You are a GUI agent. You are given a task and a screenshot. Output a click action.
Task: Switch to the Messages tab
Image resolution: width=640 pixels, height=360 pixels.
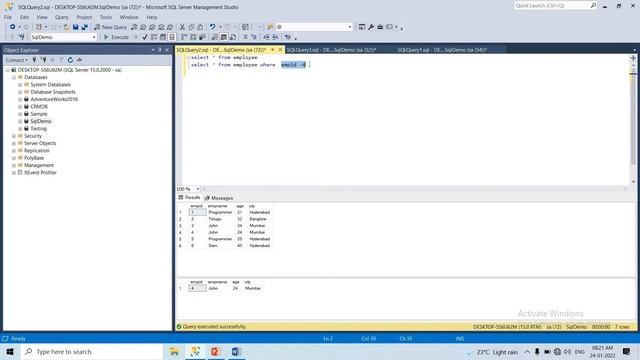(219, 198)
